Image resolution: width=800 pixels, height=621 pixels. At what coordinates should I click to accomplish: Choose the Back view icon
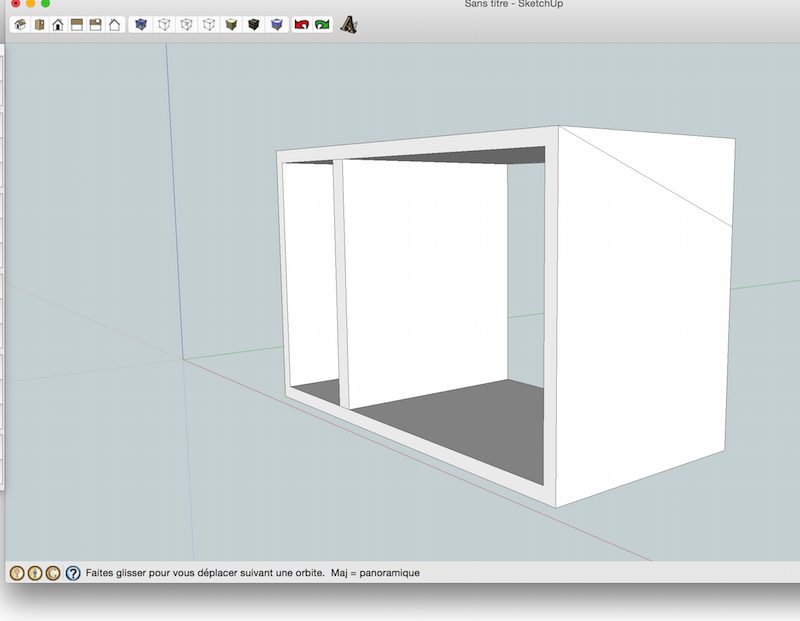95,24
